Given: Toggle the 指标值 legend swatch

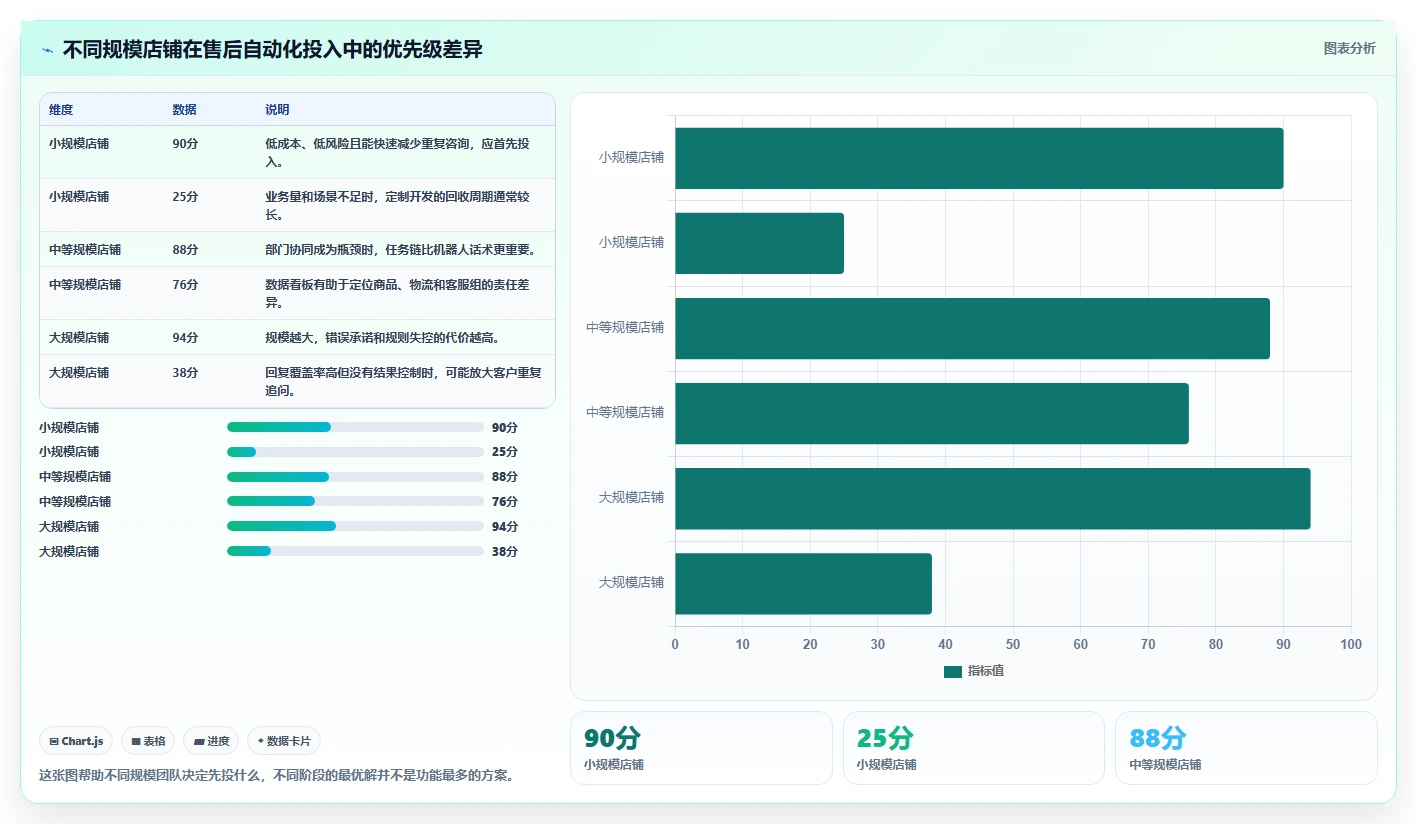Looking at the screenshot, I should (953, 671).
